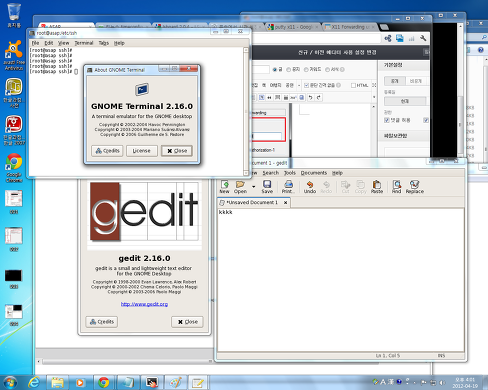
Task: Close the Unsaved Document 1 tab
Action: pyautogui.click(x=285, y=202)
